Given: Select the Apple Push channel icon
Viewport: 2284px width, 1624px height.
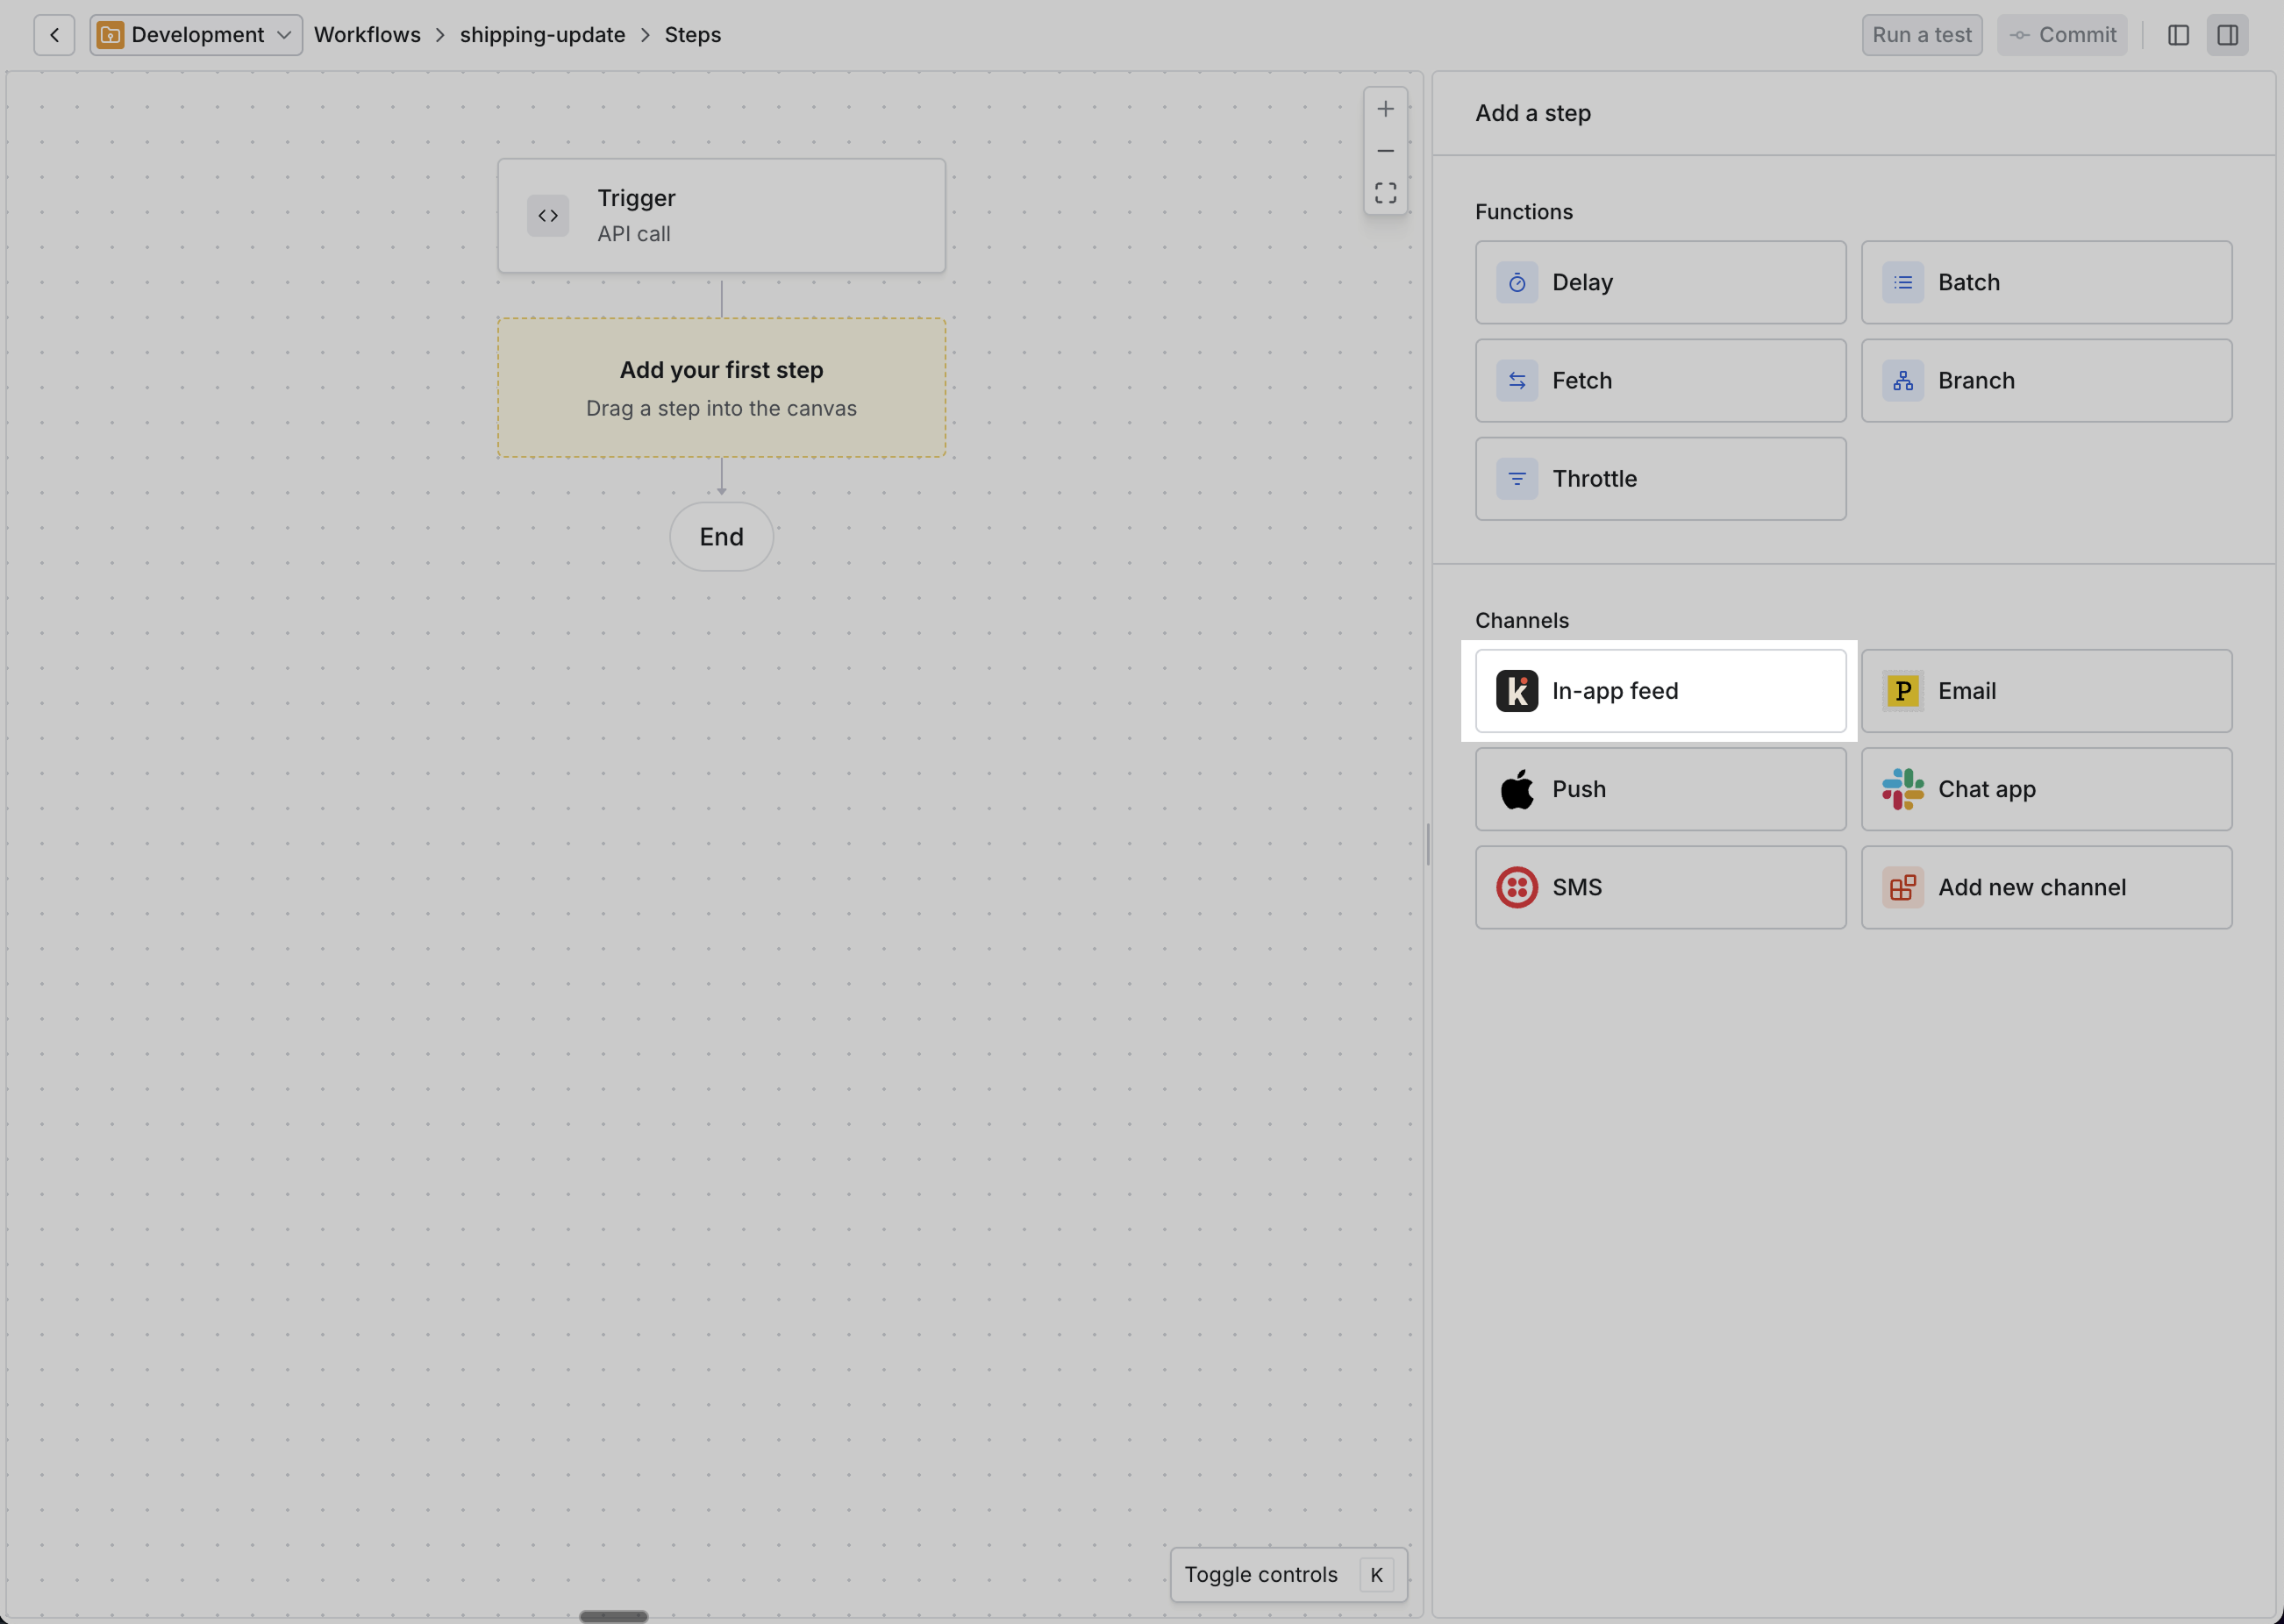Looking at the screenshot, I should 1518,789.
